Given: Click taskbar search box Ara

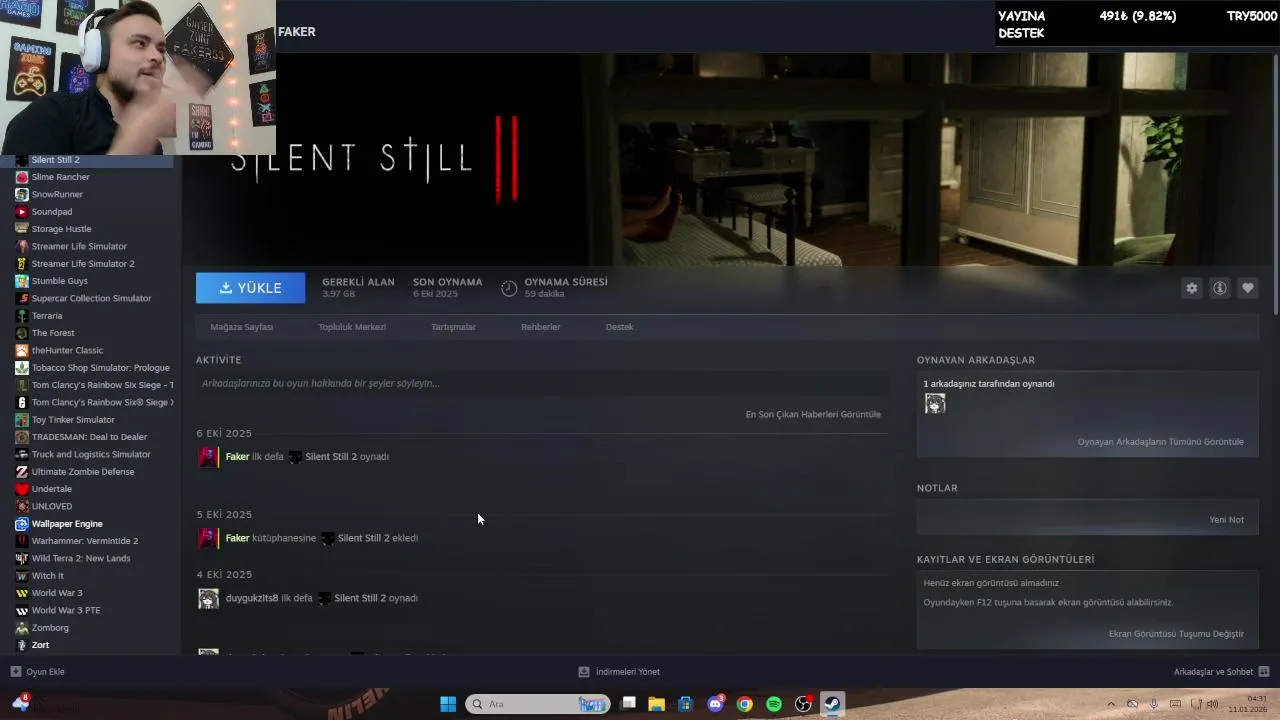Looking at the screenshot, I should 538,704.
